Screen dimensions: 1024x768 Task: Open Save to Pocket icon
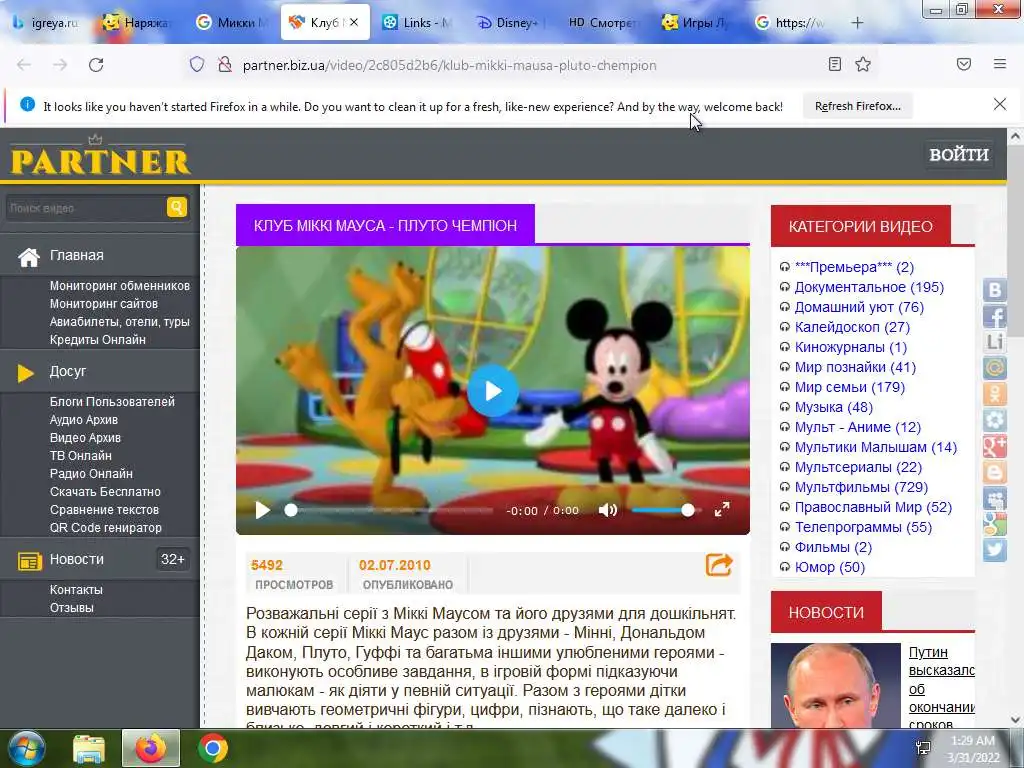click(x=964, y=64)
